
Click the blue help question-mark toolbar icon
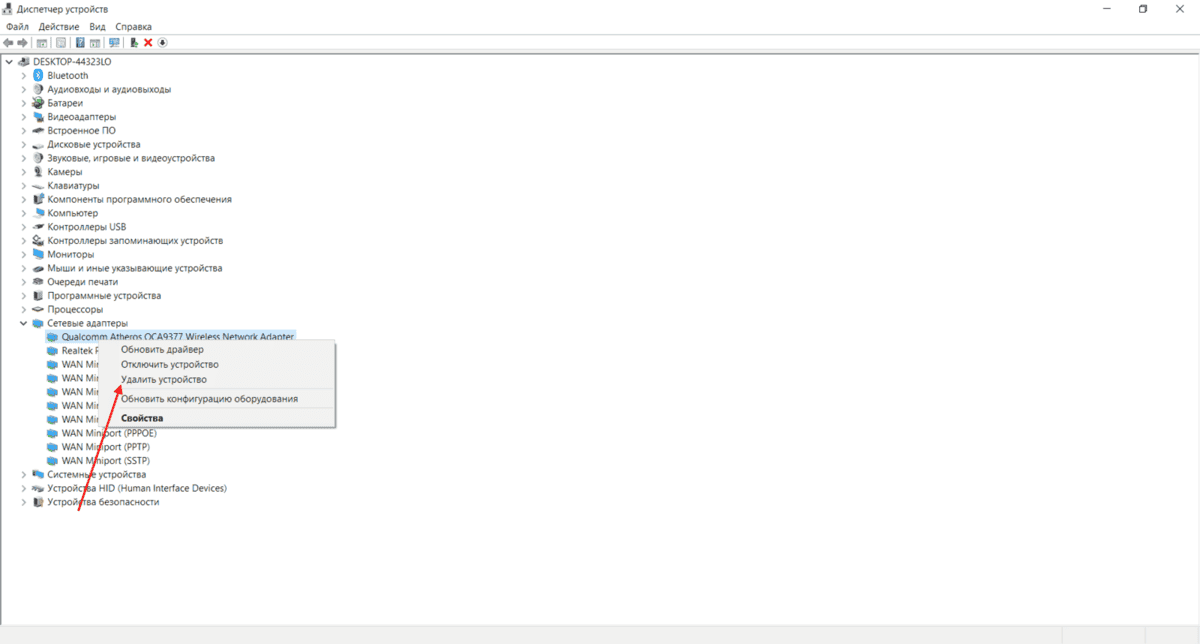click(80, 42)
